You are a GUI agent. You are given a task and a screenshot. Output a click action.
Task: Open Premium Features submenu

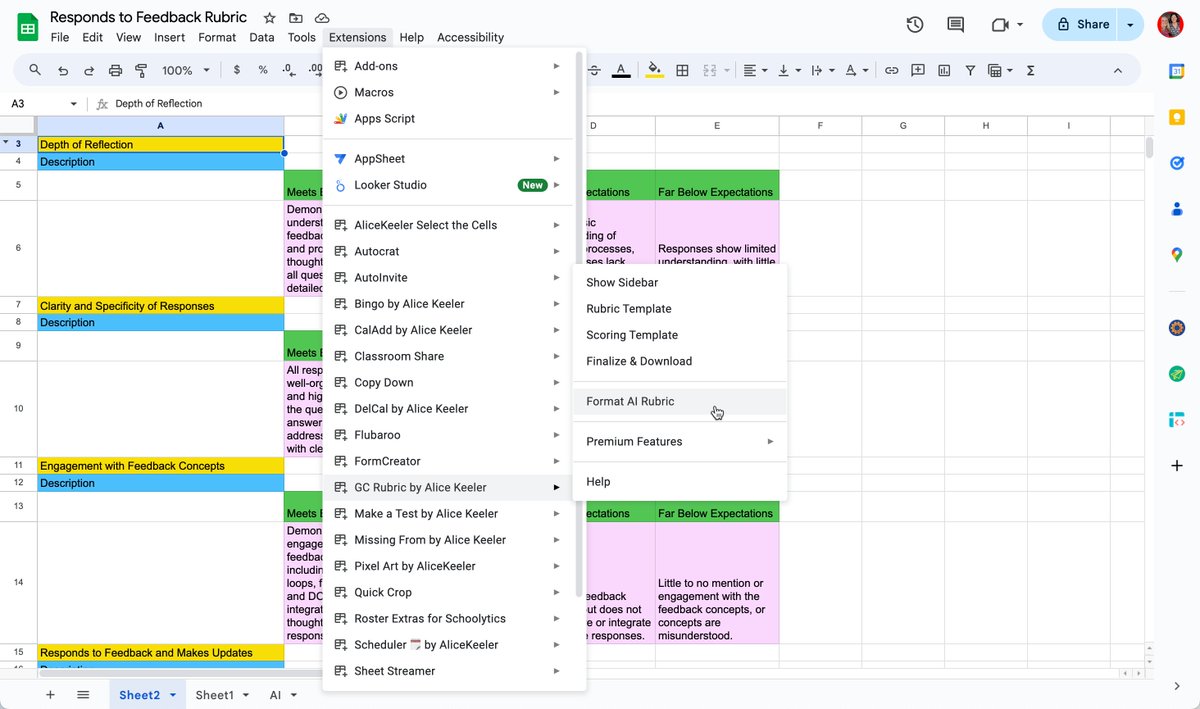tap(679, 441)
